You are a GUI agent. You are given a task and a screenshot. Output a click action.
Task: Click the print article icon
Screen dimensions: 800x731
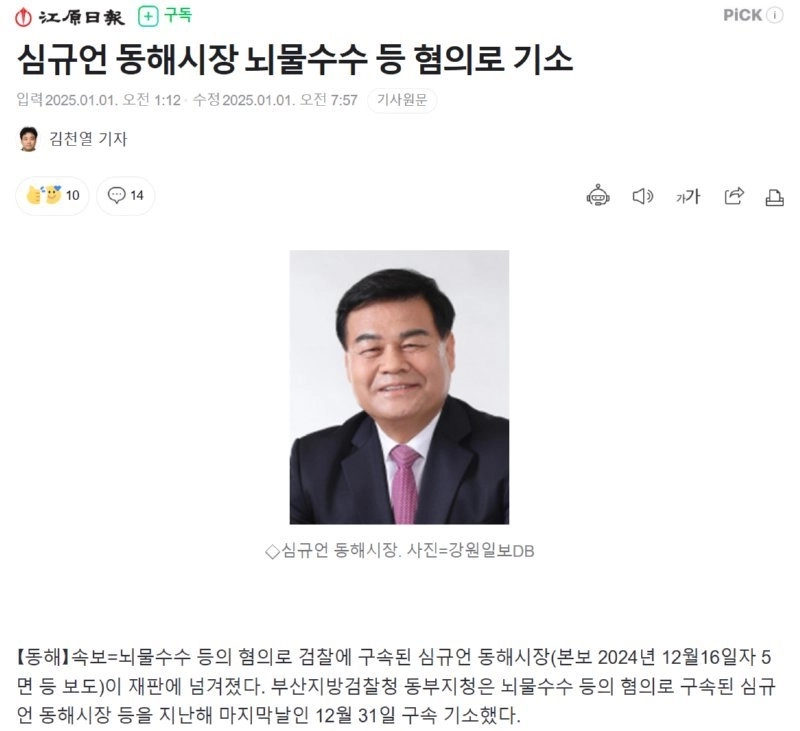(774, 197)
